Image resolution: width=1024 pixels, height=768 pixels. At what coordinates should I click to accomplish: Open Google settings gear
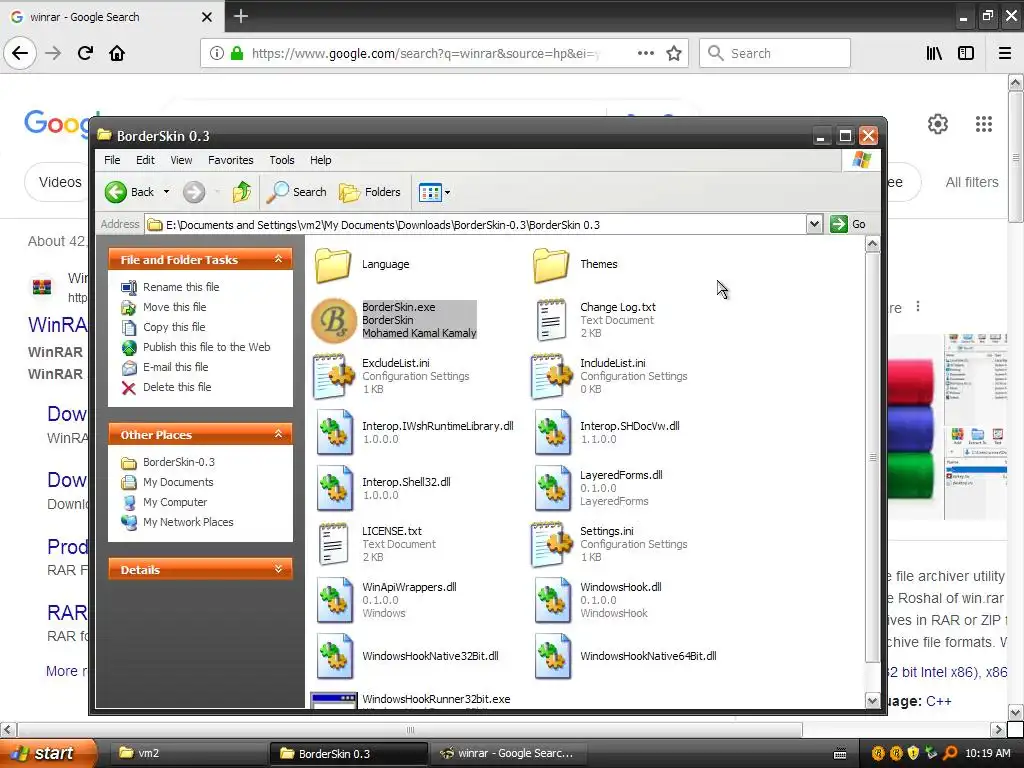pos(938,124)
